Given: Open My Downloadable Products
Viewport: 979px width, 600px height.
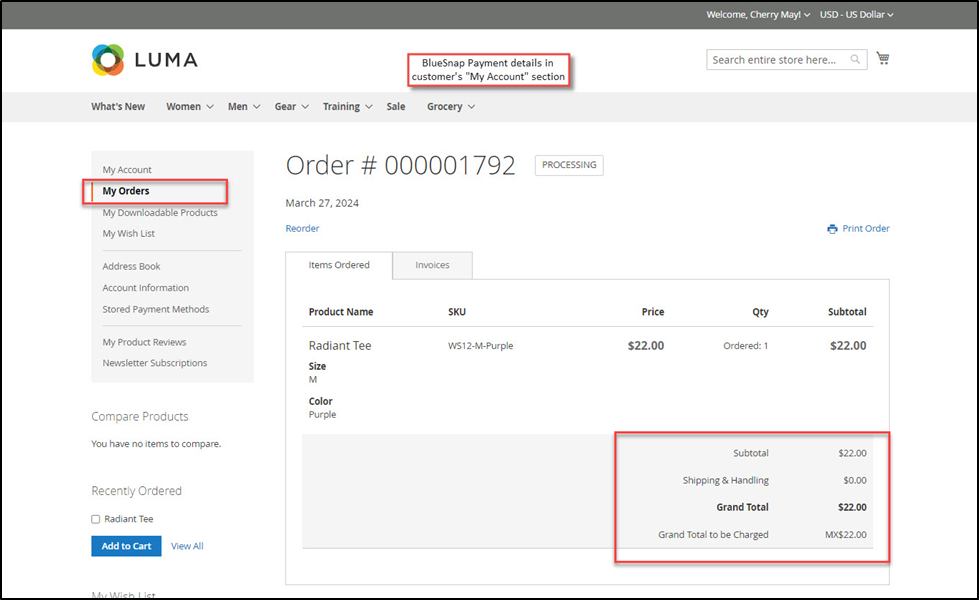Looking at the screenshot, I should 160,213.
